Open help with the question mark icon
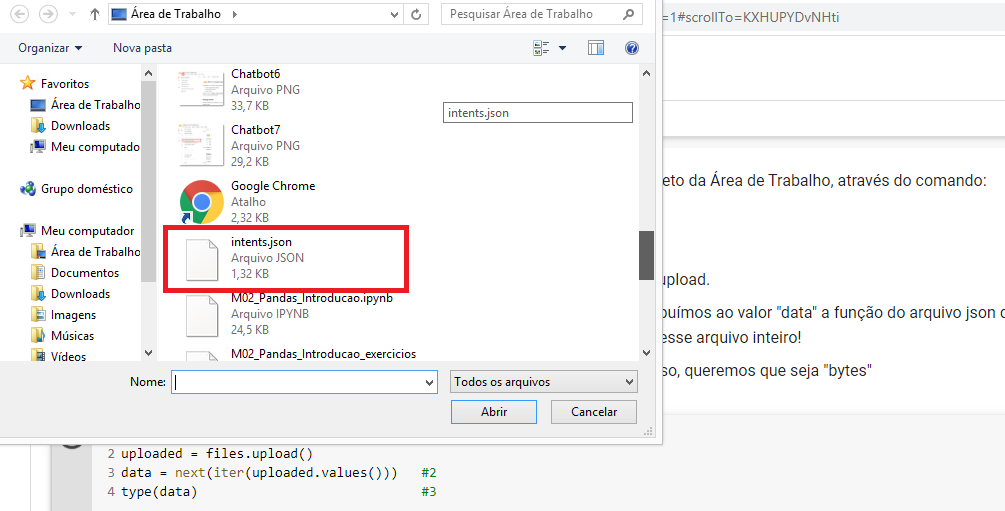Image resolution: width=1005 pixels, height=511 pixels. click(632, 48)
